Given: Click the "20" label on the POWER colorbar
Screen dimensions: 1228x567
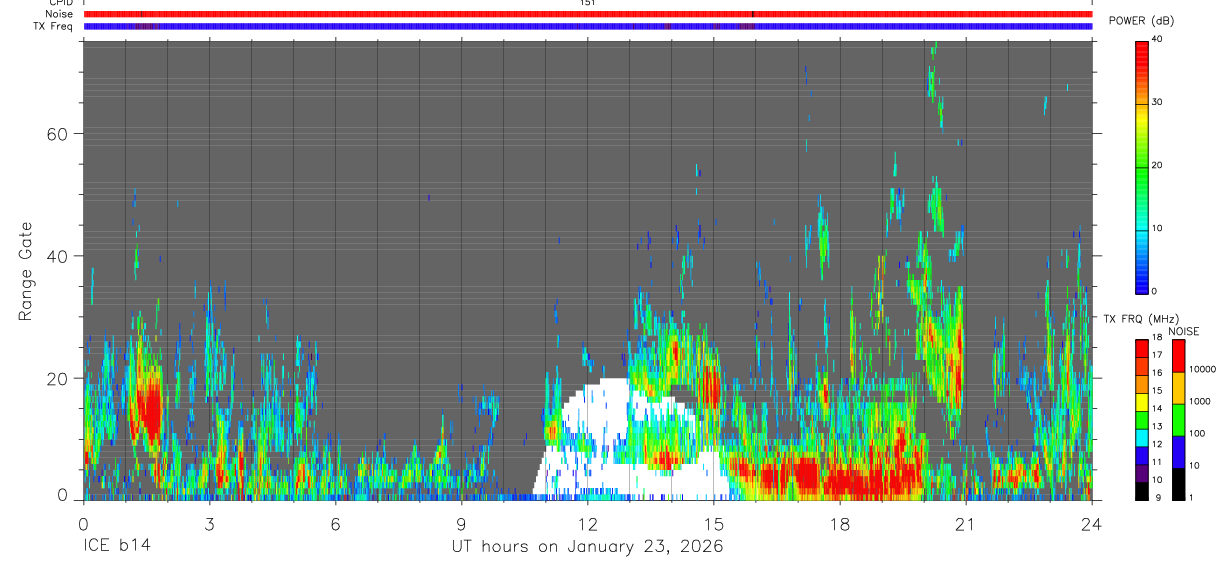Looking at the screenshot, I should click(1157, 165).
